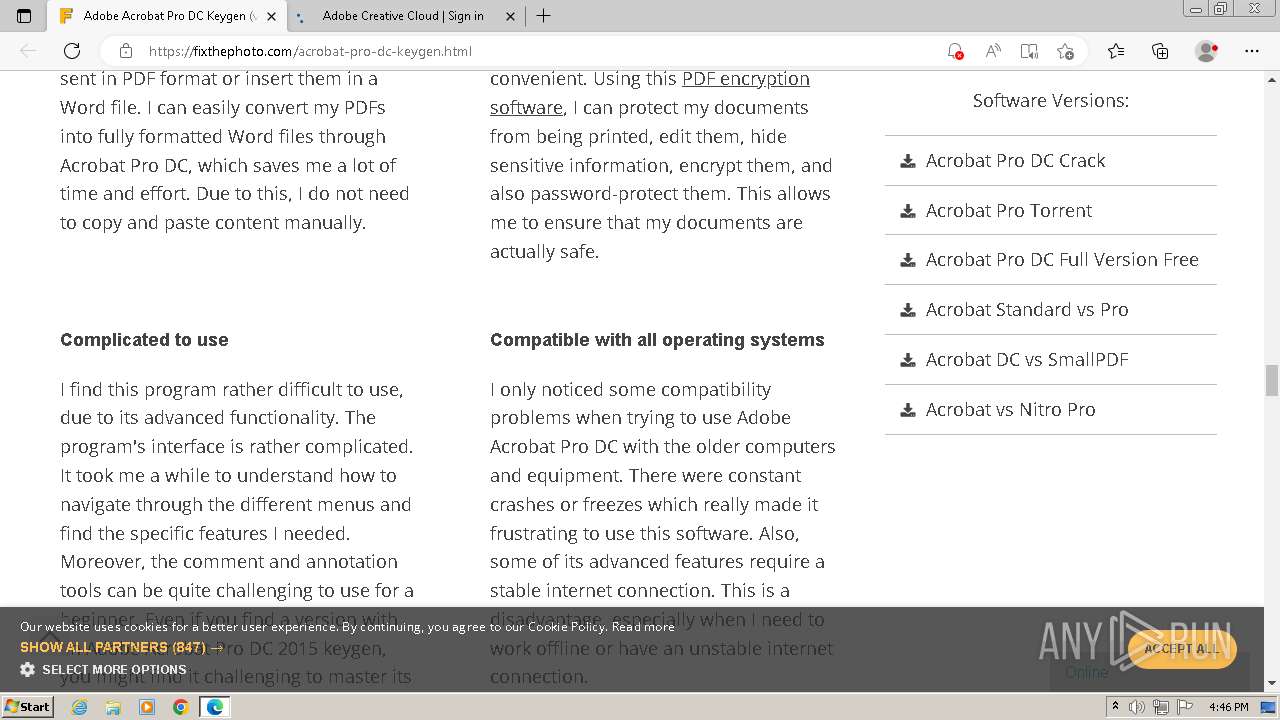
Task: Expand SHOW ALL PARTNERS (847) link
Action: 121,647
